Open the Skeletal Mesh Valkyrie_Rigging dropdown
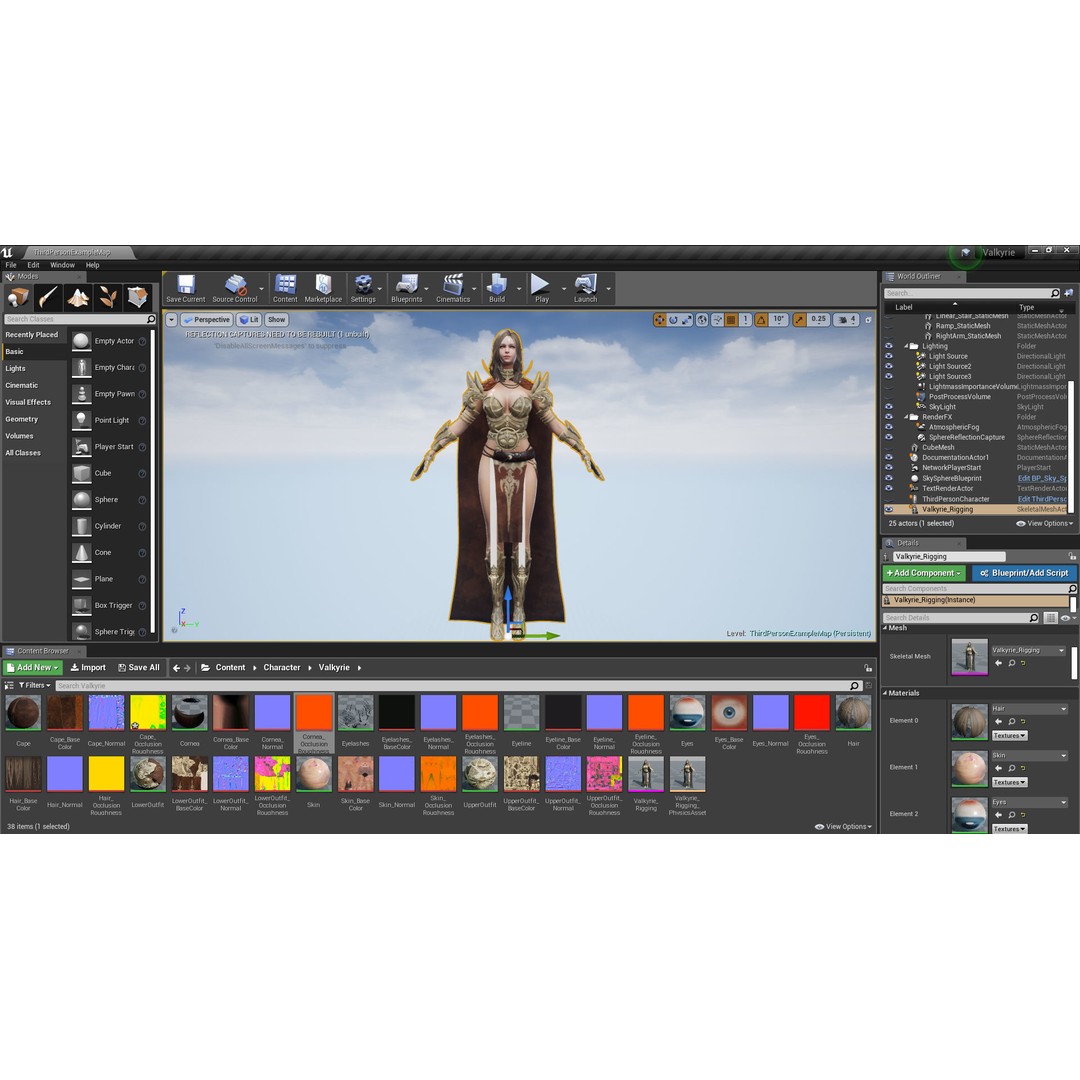The width and height of the screenshot is (1080, 1080). click(1028, 650)
